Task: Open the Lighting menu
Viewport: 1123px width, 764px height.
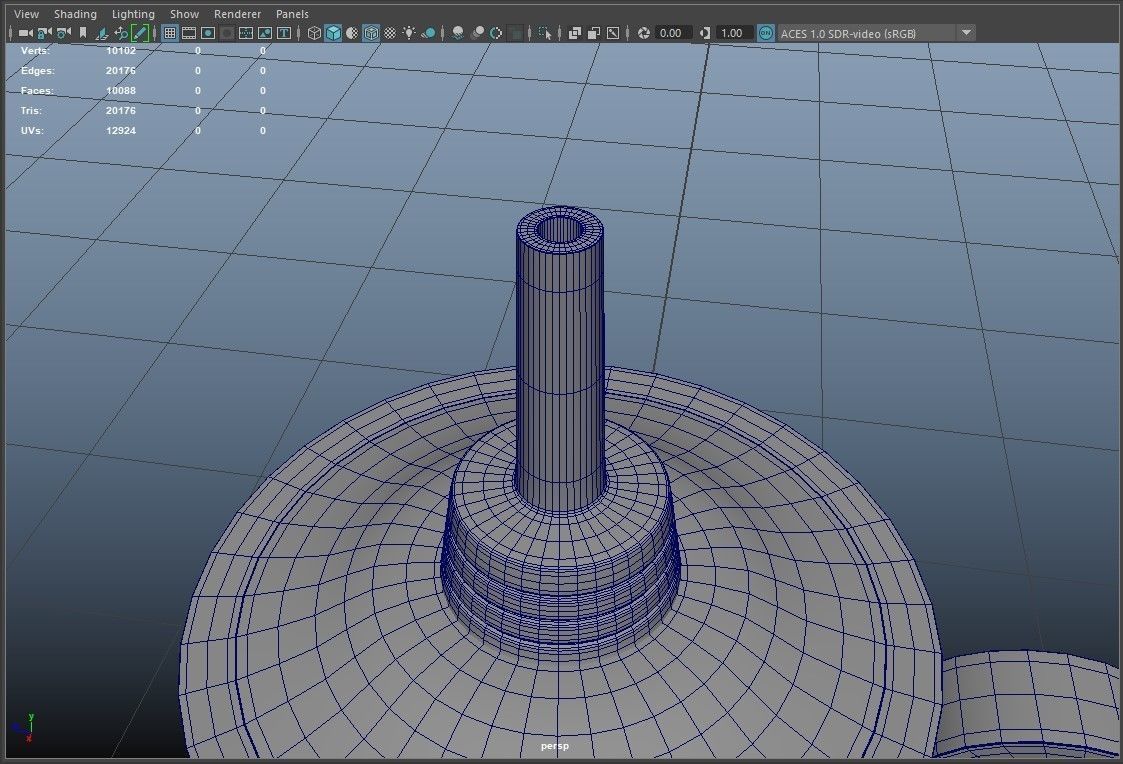Action: click(x=133, y=14)
